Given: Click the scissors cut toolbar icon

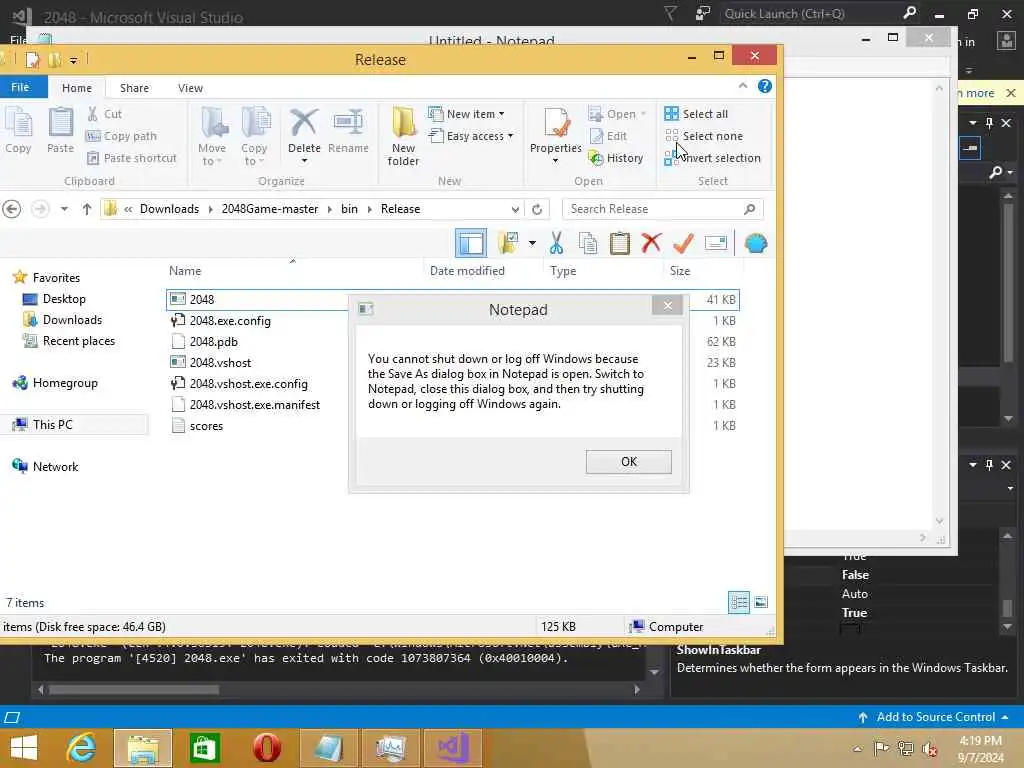Looking at the screenshot, I should (x=556, y=244).
